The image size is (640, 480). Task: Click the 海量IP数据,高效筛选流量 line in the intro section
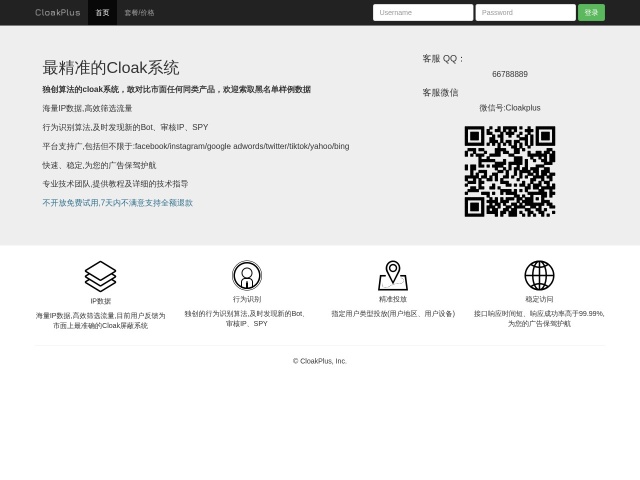tap(87, 108)
